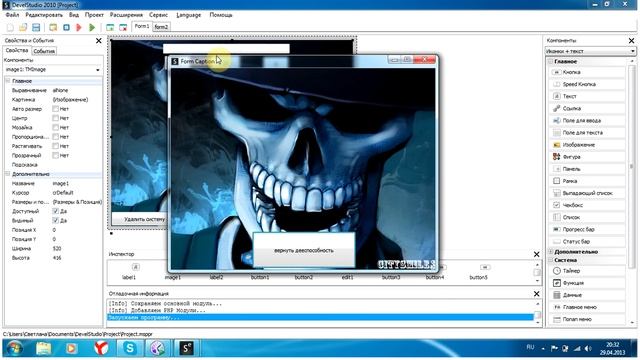The image size is (640, 360).
Task: Collapse the Система components group
Action: [x=551, y=260]
